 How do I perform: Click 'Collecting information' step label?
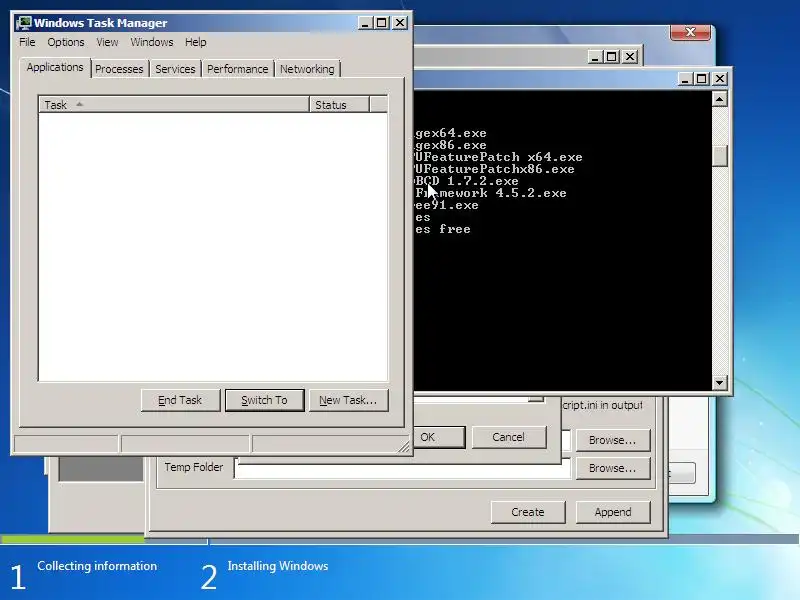coord(97,566)
